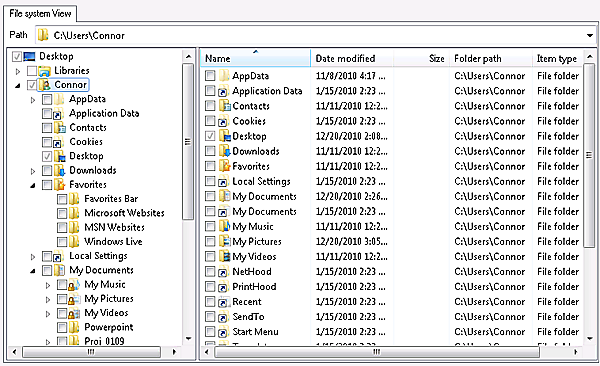Click the tree panel scroll right arrow
Viewport: 600px width, 366px height.
[x=174, y=352]
